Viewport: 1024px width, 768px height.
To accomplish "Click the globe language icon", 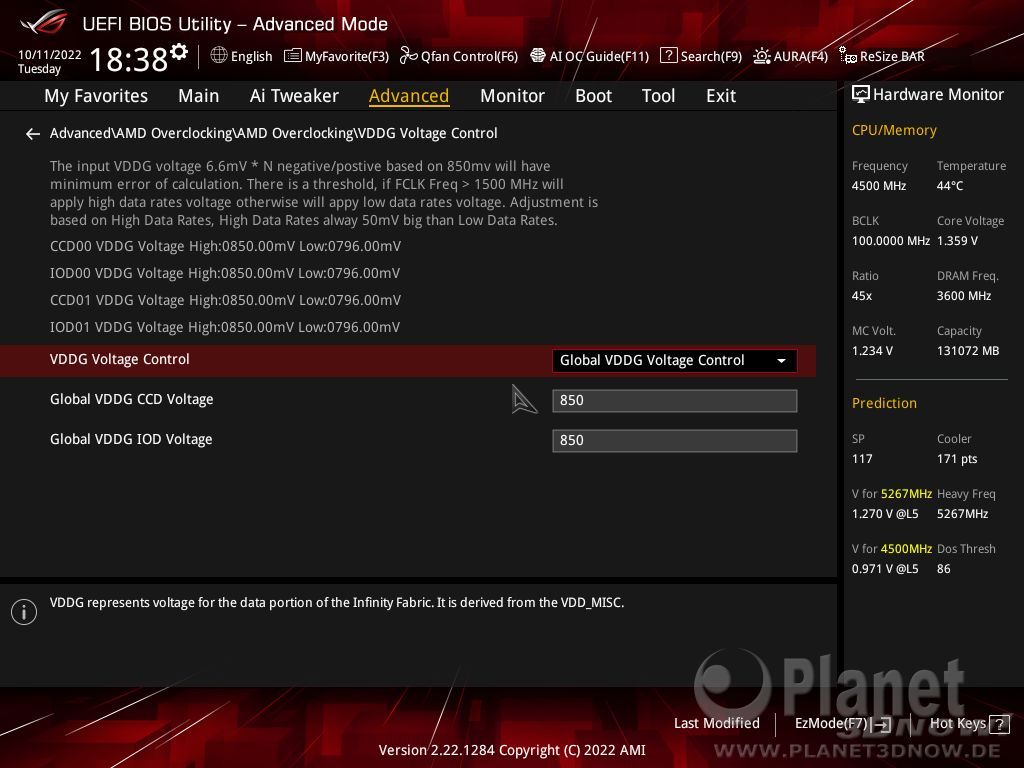I will point(219,56).
